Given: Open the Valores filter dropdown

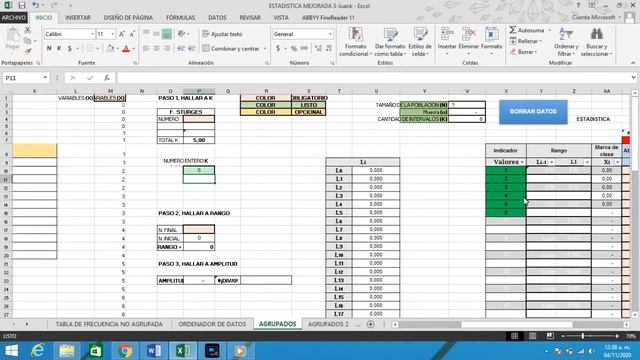Looking at the screenshot, I should 522,162.
